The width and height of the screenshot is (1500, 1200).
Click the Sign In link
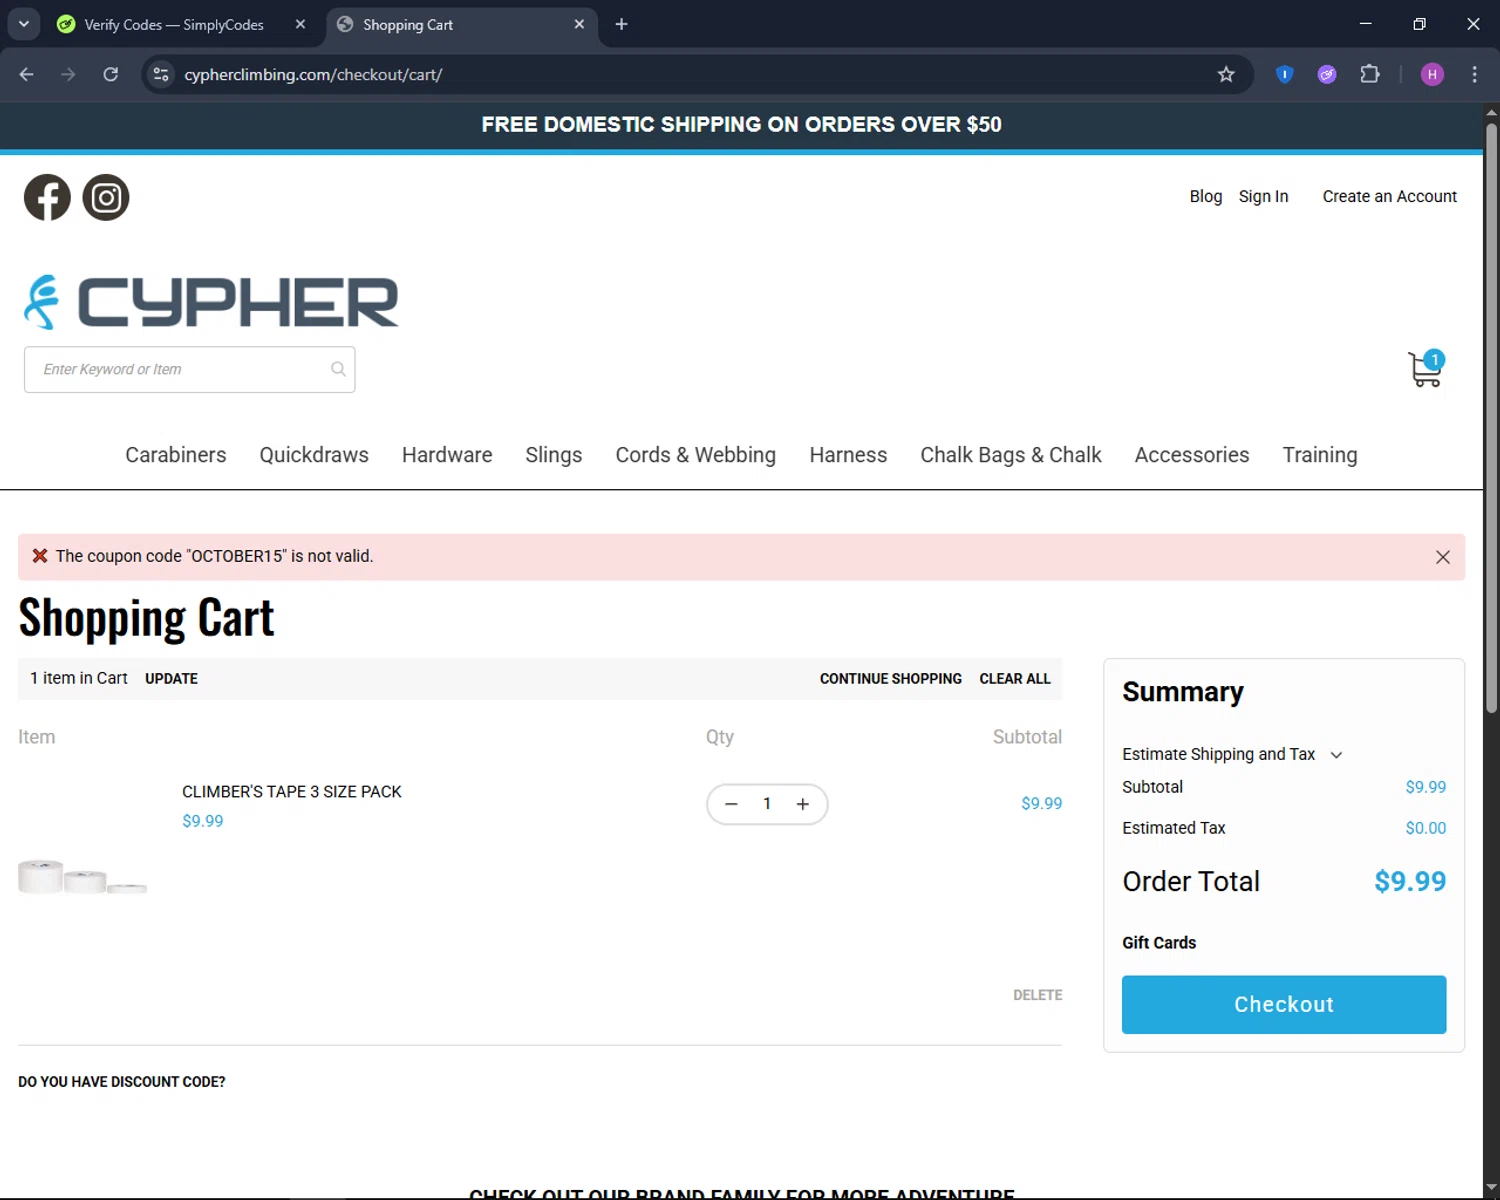pos(1263,196)
